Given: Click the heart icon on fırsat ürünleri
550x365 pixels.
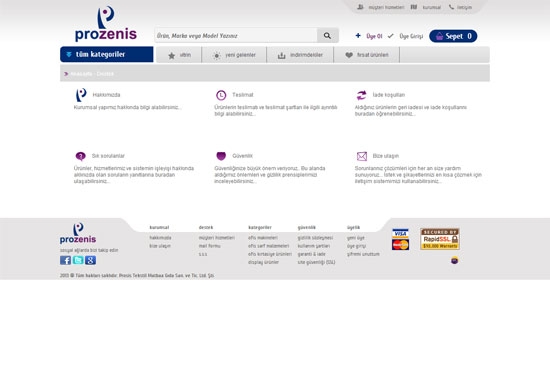Looking at the screenshot, I should (x=349, y=55).
